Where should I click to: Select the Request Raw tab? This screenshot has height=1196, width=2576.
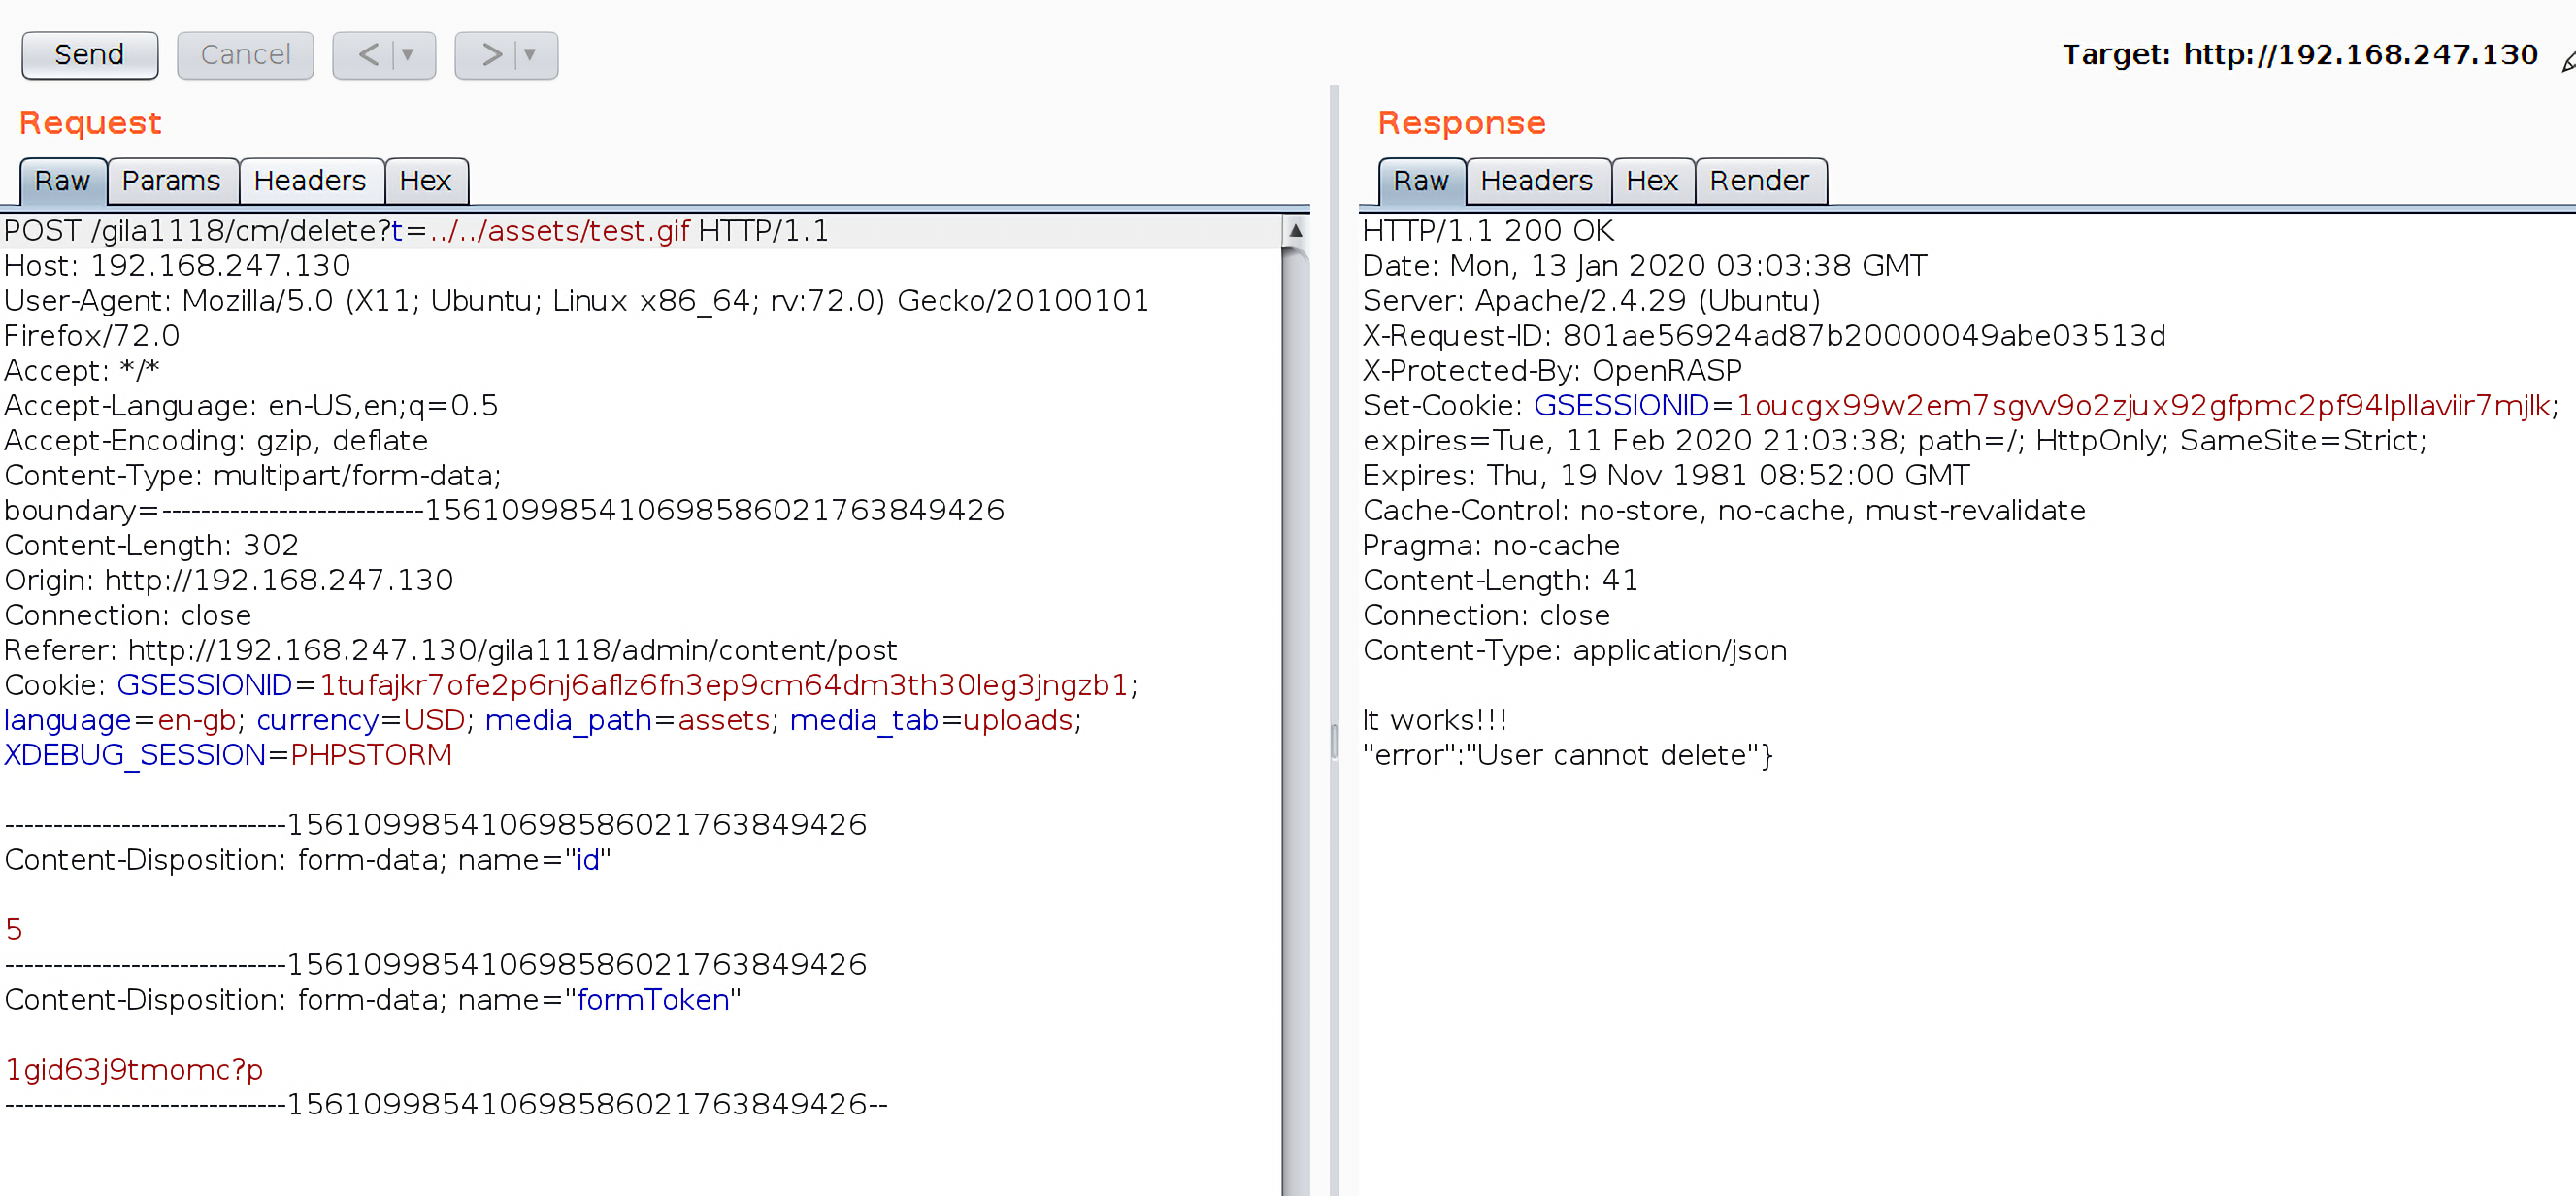(x=62, y=181)
